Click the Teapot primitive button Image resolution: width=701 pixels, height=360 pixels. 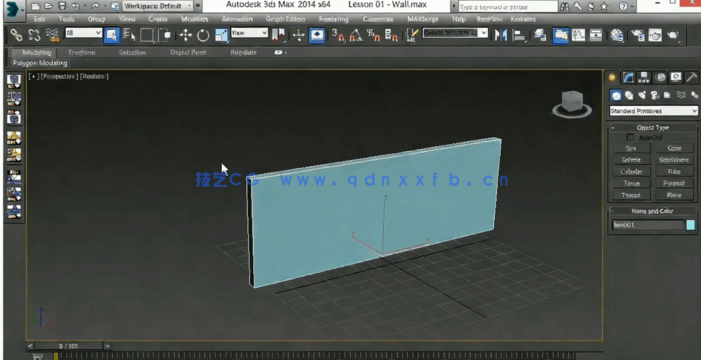(x=631, y=195)
